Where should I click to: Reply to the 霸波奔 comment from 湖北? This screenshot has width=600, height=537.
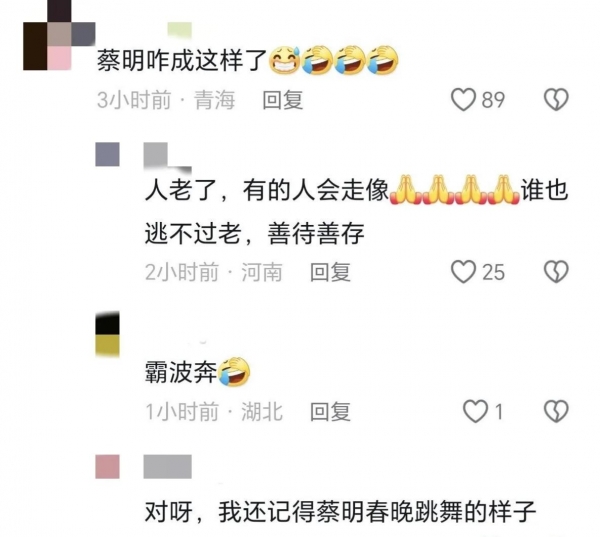pyautogui.click(x=330, y=412)
